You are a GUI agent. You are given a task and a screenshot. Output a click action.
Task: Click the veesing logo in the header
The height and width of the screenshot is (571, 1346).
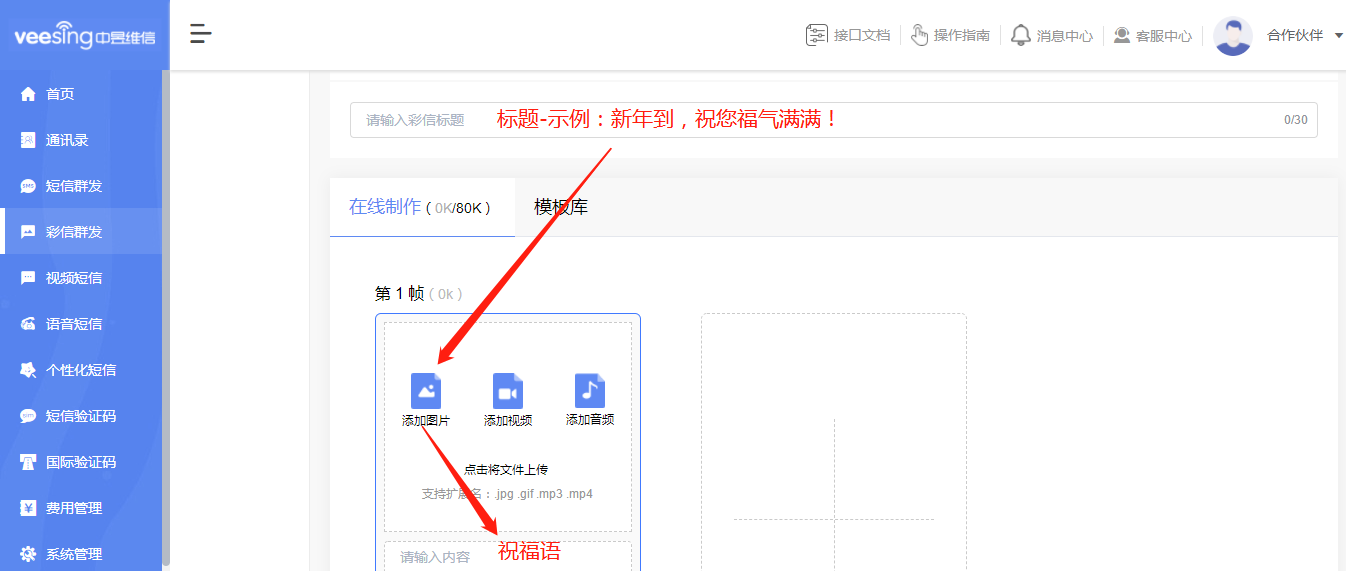84,37
